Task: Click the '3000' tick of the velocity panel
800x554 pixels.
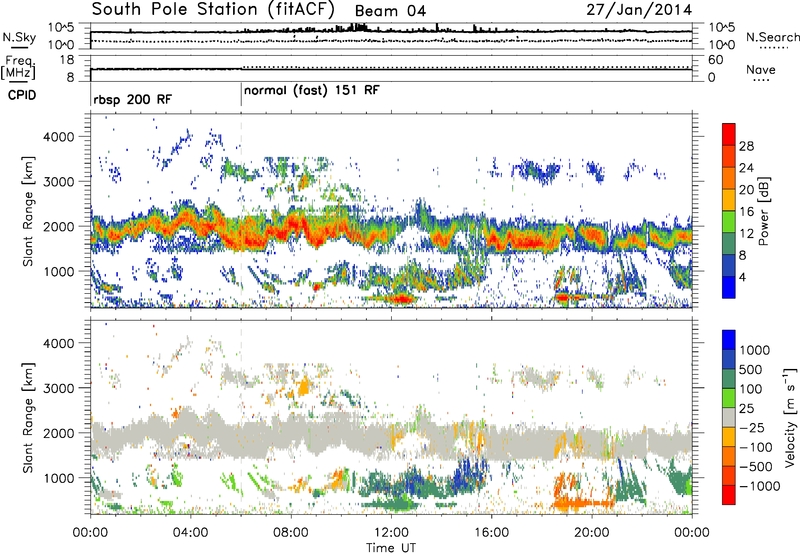Action: [x=58, y=388]
